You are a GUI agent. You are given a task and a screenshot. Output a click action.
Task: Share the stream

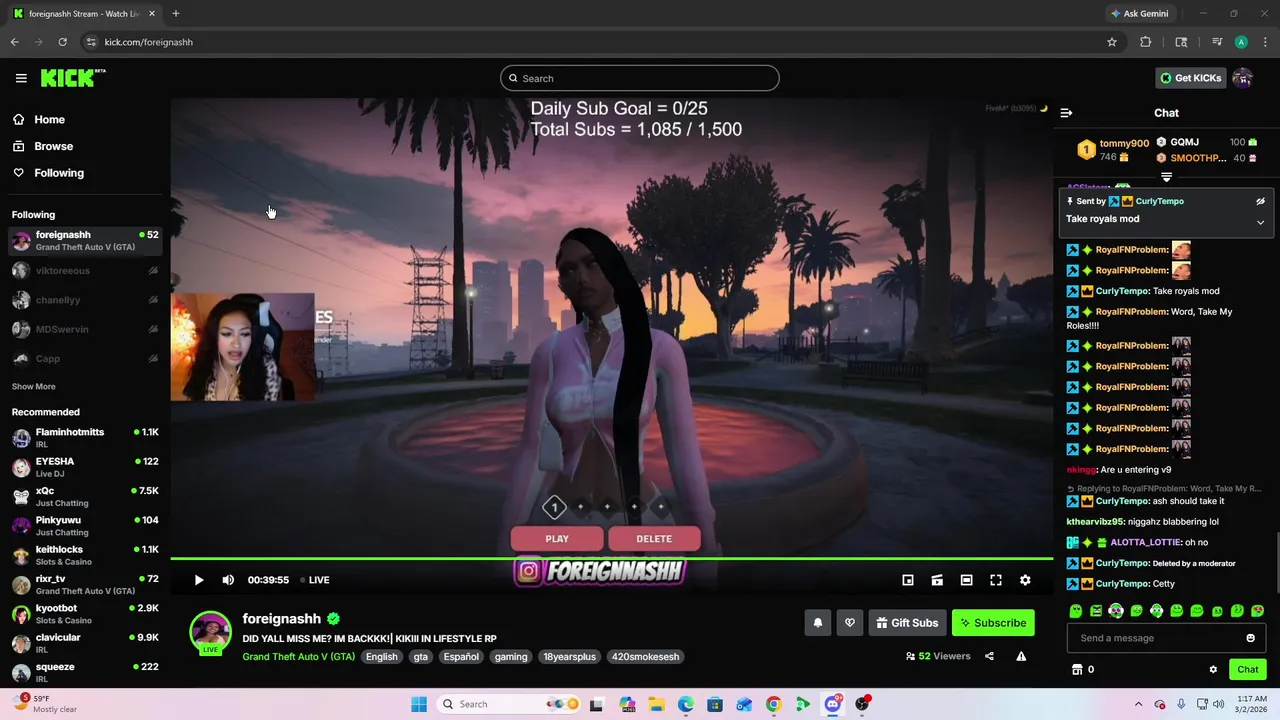(x=989, y=657)
